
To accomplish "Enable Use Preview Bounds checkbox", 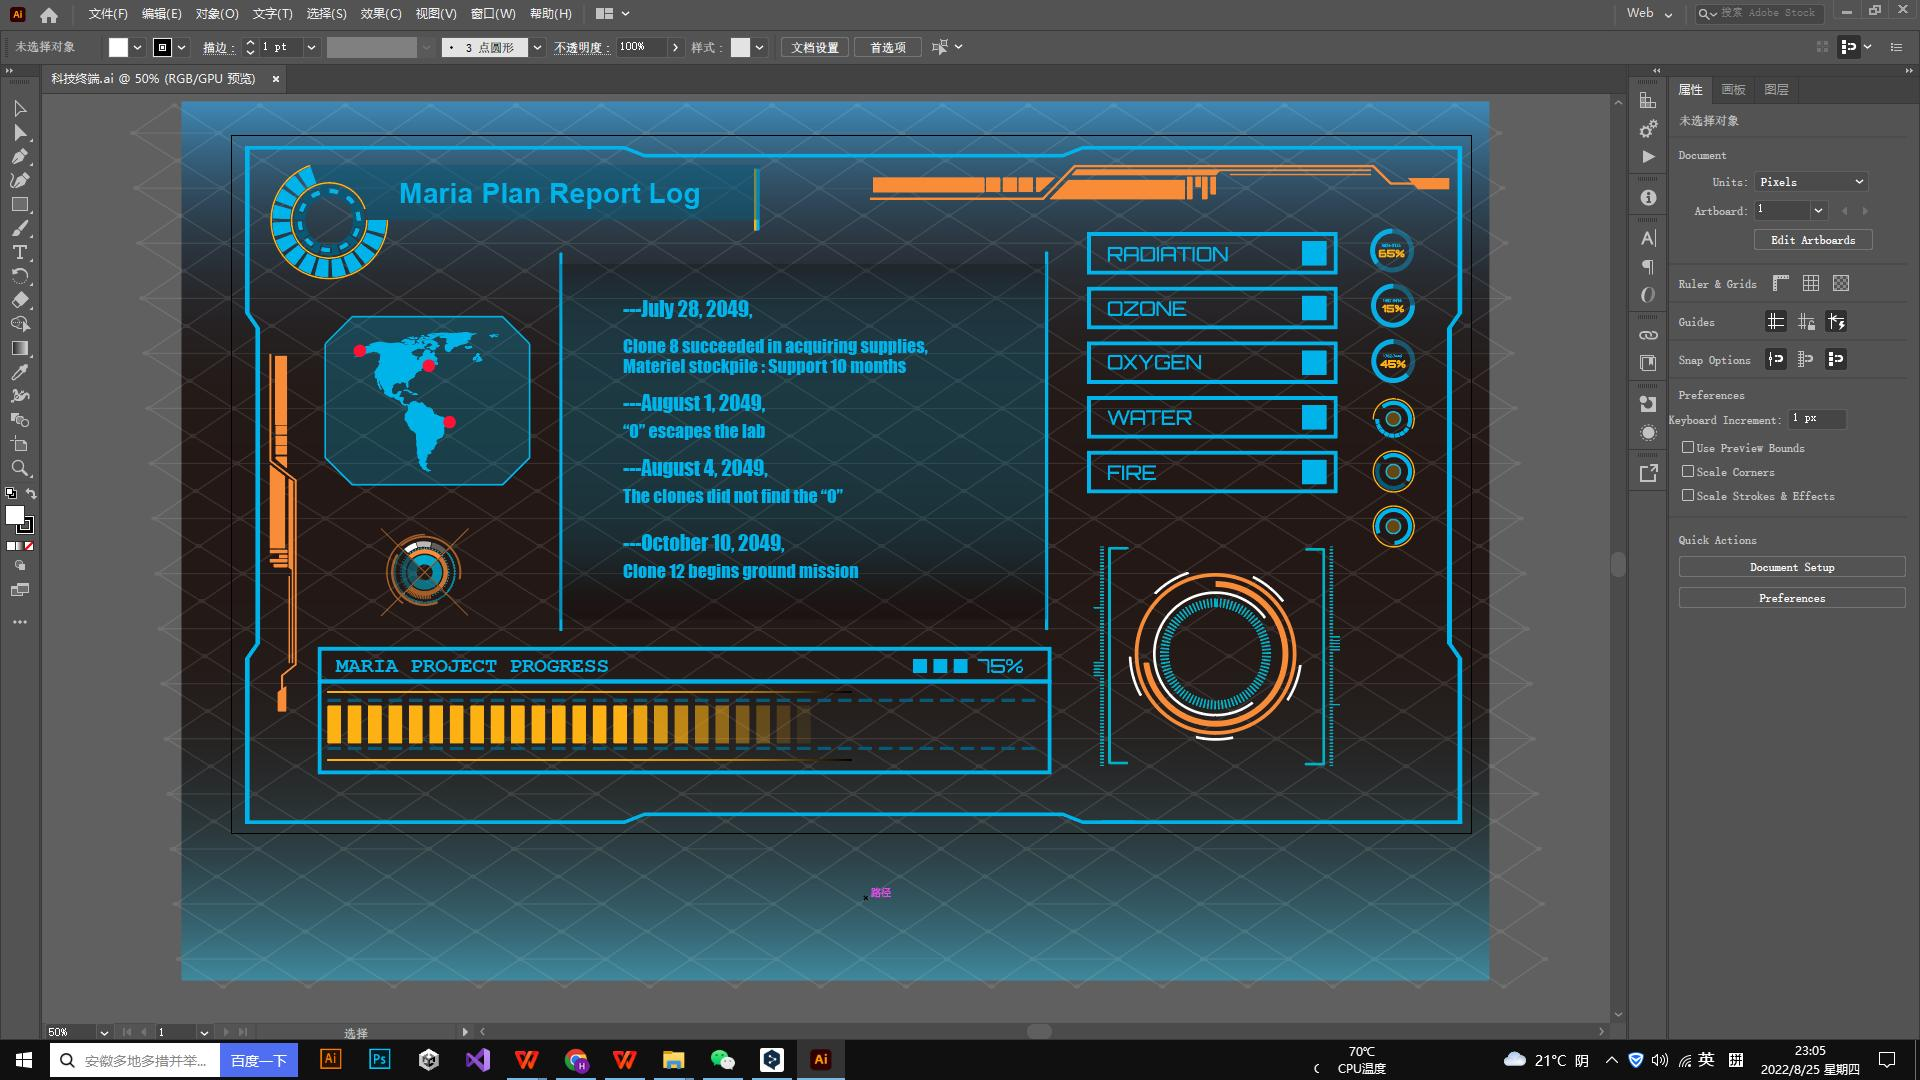I will tap(1688, 447).
